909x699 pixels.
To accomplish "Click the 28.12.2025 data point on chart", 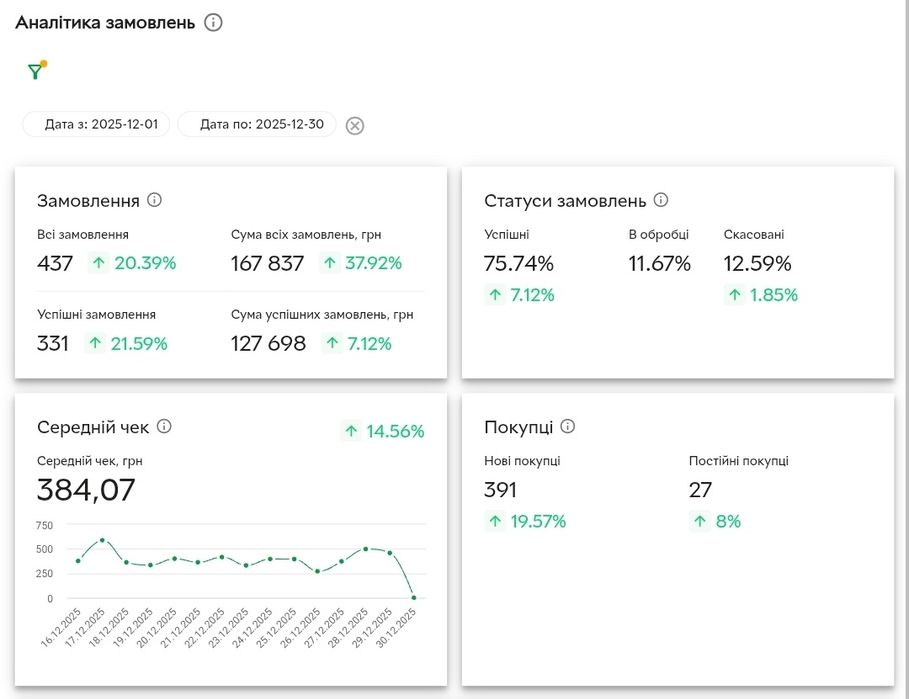I will (x=366, y=549).
